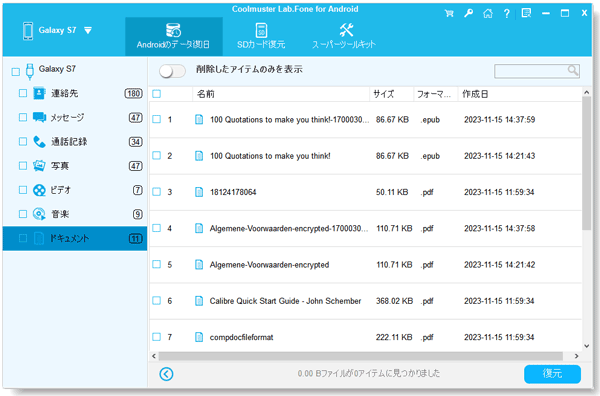600x396 pixels.
Task: Check the メッセージ checkbox
Action: pyautogui.click(x=23, y=117)
